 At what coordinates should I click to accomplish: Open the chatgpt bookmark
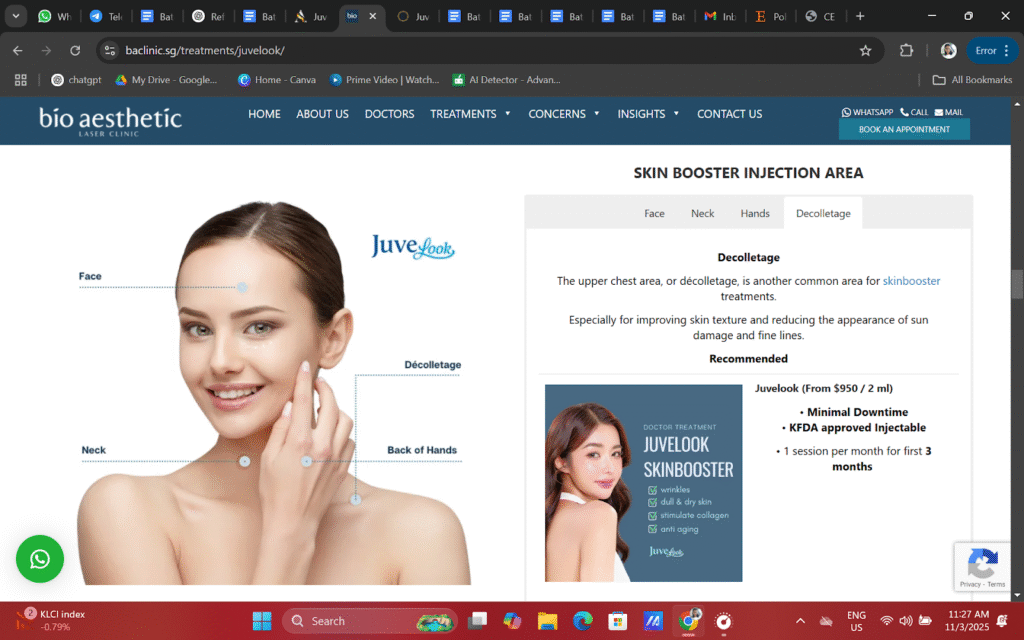(x=76, y=80)
